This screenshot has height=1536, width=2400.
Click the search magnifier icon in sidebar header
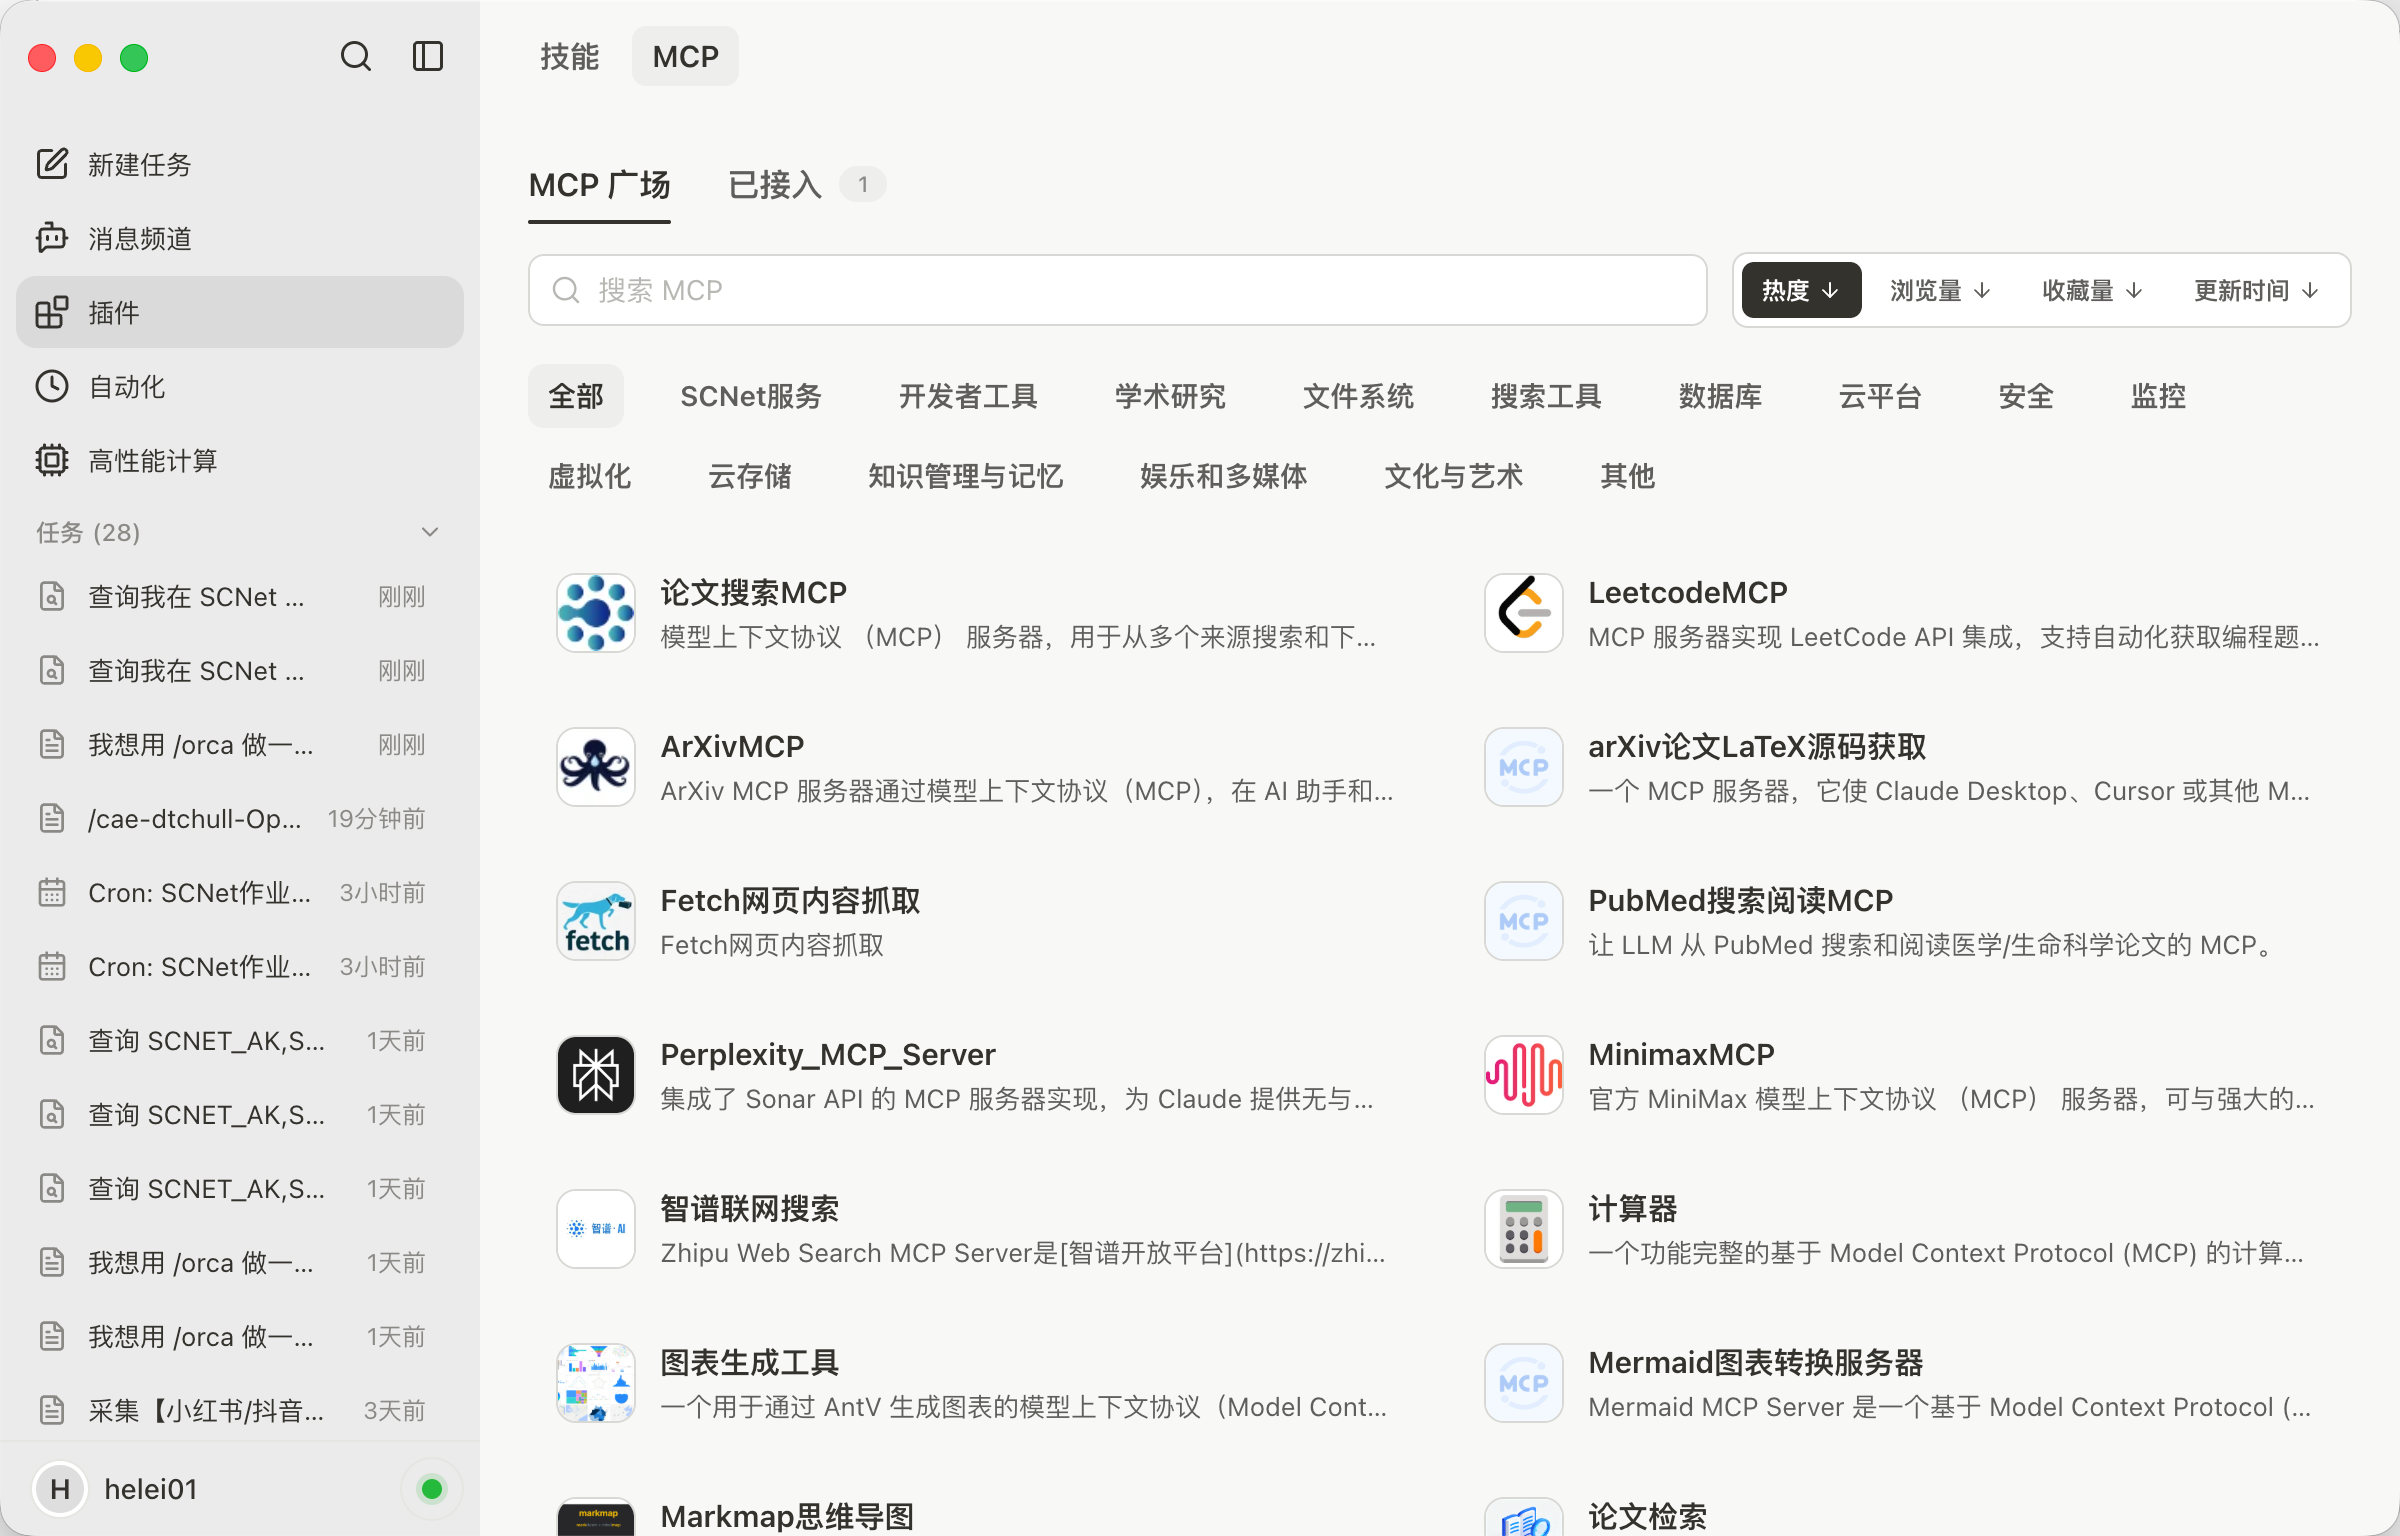(356, 56)
